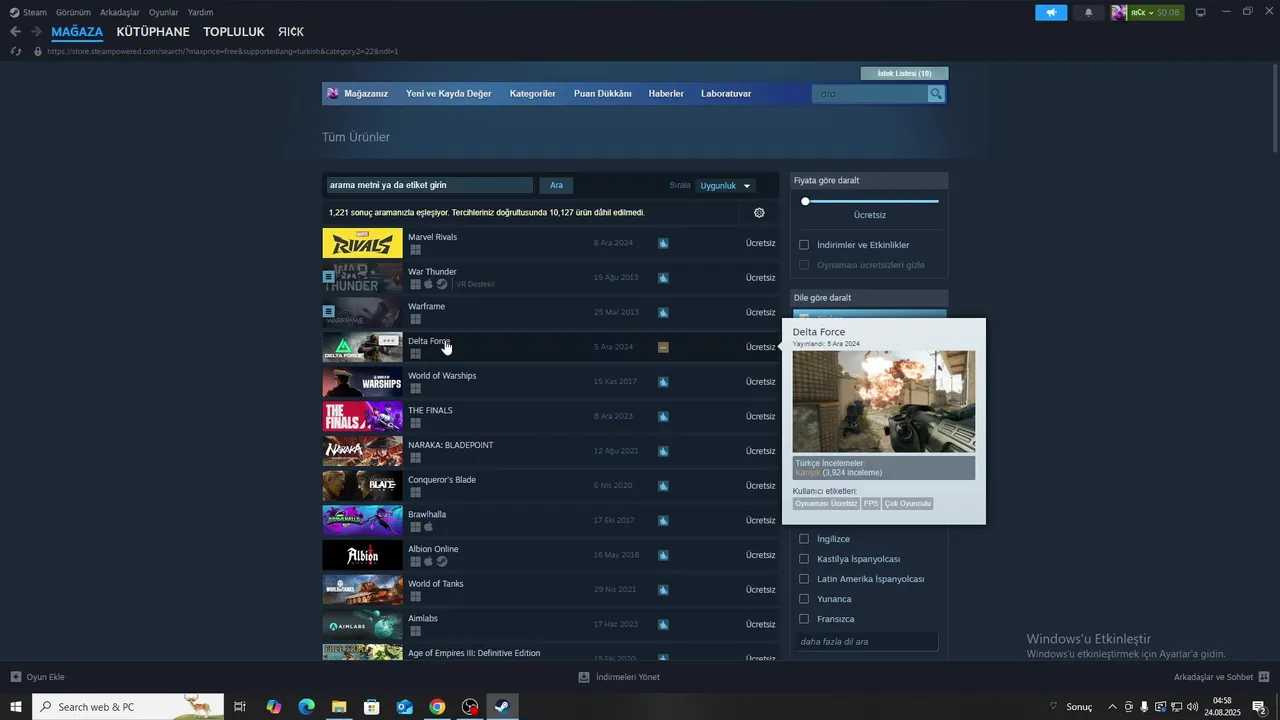Open İstek Listesi (10)

pyautogui.click(x=904, y=73)
